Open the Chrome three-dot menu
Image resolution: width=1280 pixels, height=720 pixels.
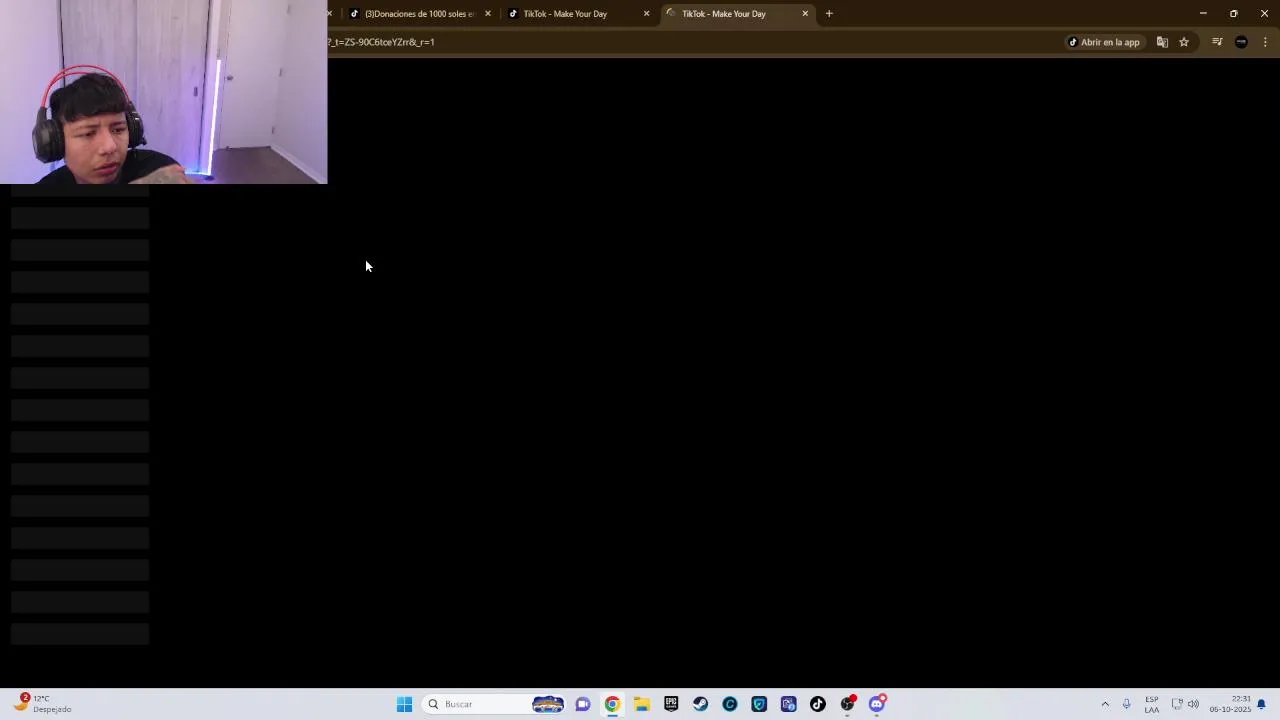(x=1265, y=42)
